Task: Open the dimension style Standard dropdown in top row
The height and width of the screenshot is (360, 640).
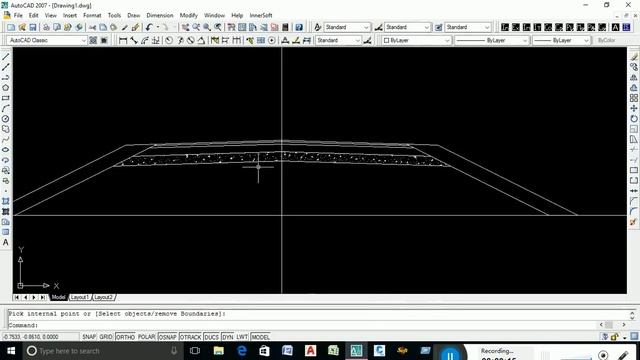Action: point(407,27)
